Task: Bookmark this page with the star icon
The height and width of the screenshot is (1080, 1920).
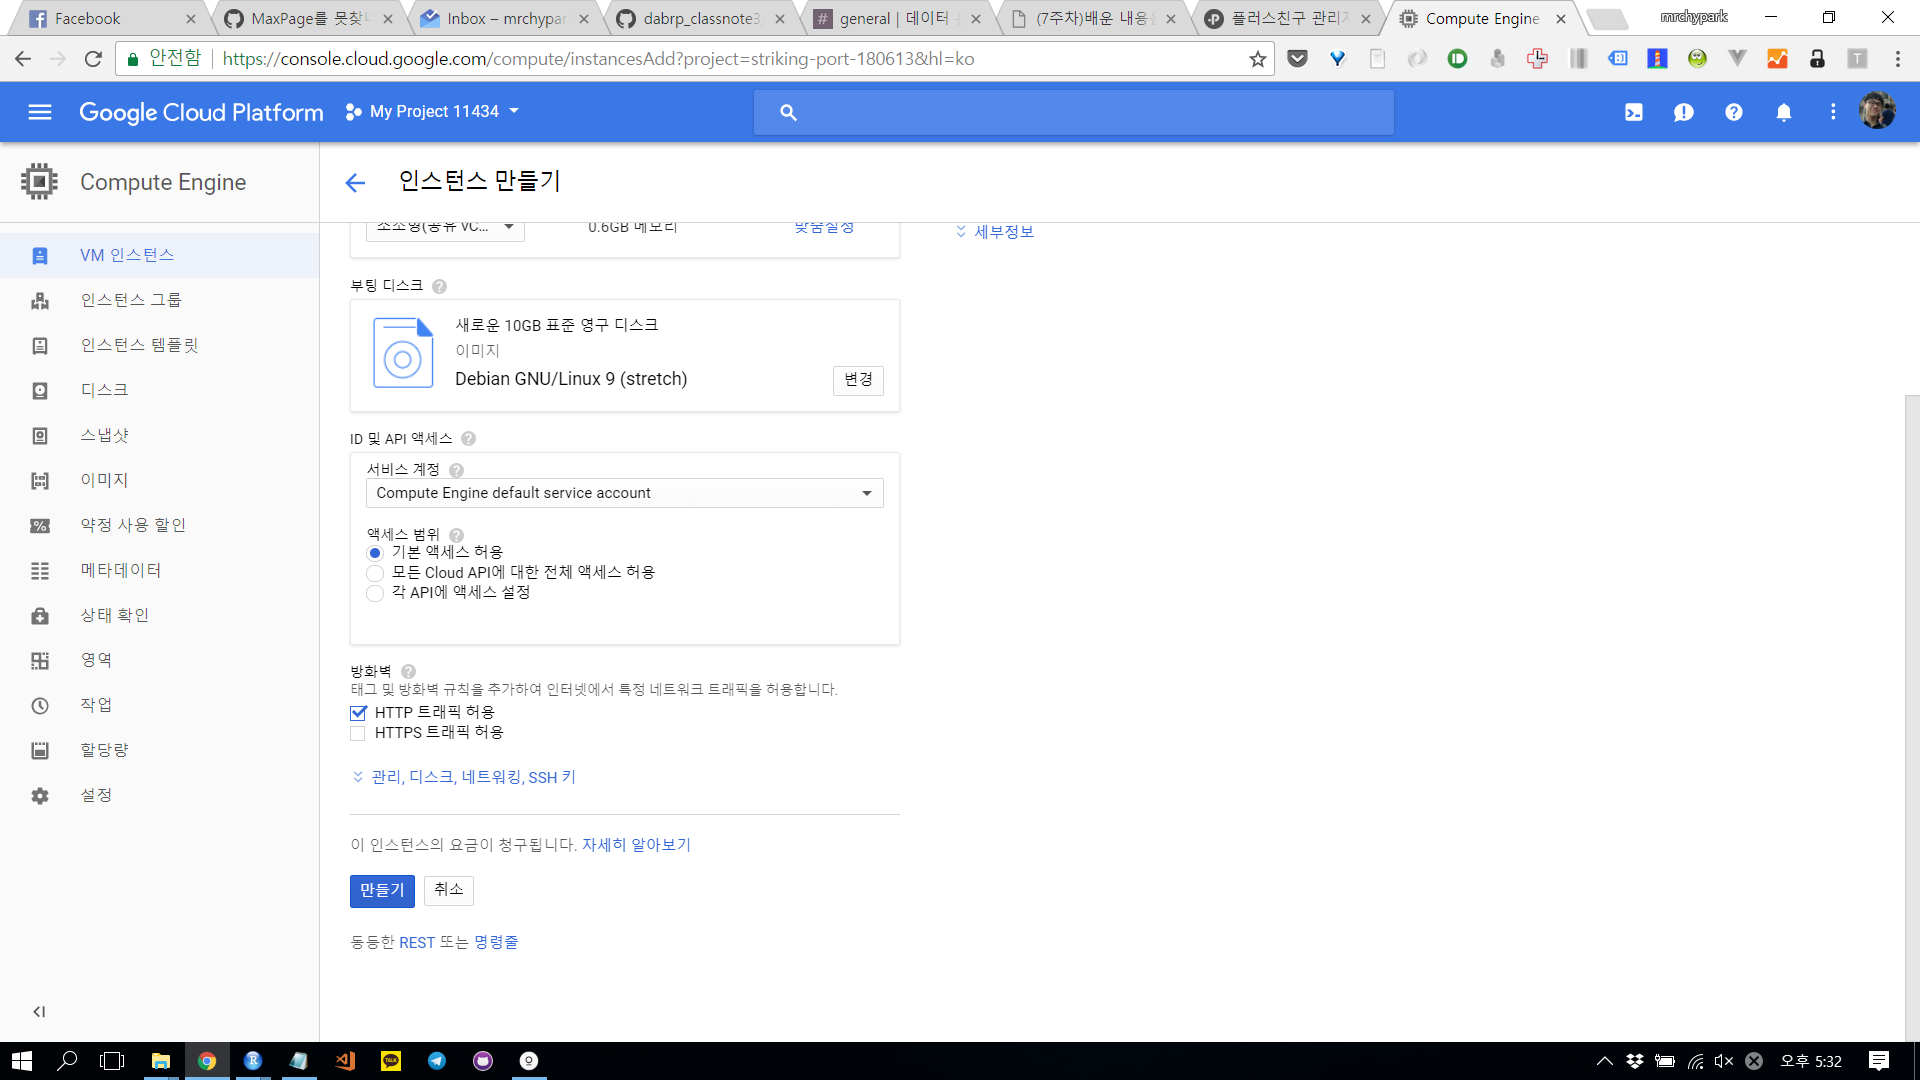Action: [1257, 59]
